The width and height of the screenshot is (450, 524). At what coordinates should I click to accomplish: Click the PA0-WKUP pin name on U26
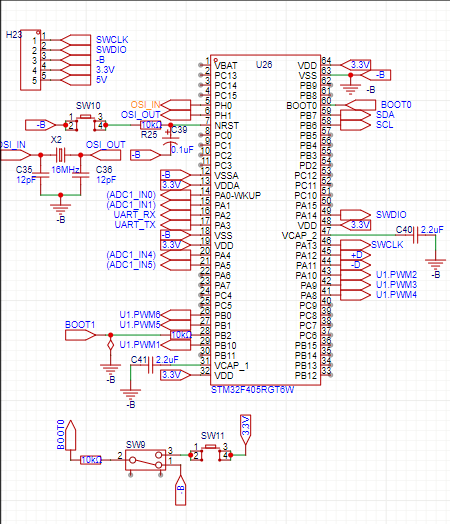click(x=238, y=195)
